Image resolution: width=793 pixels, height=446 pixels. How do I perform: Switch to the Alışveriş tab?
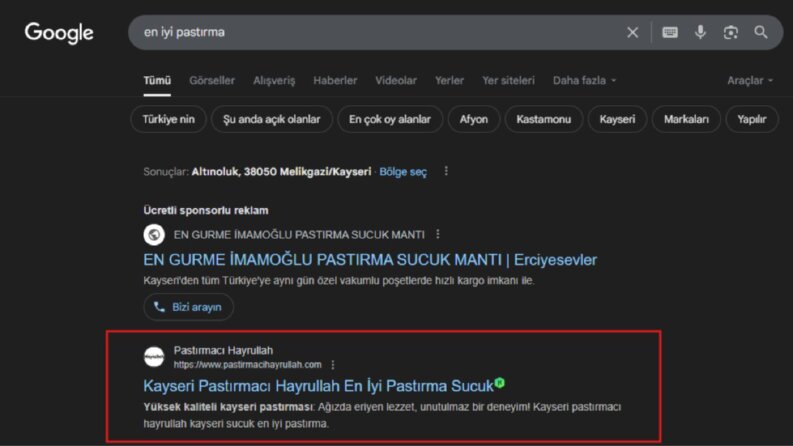coord(274,80)
